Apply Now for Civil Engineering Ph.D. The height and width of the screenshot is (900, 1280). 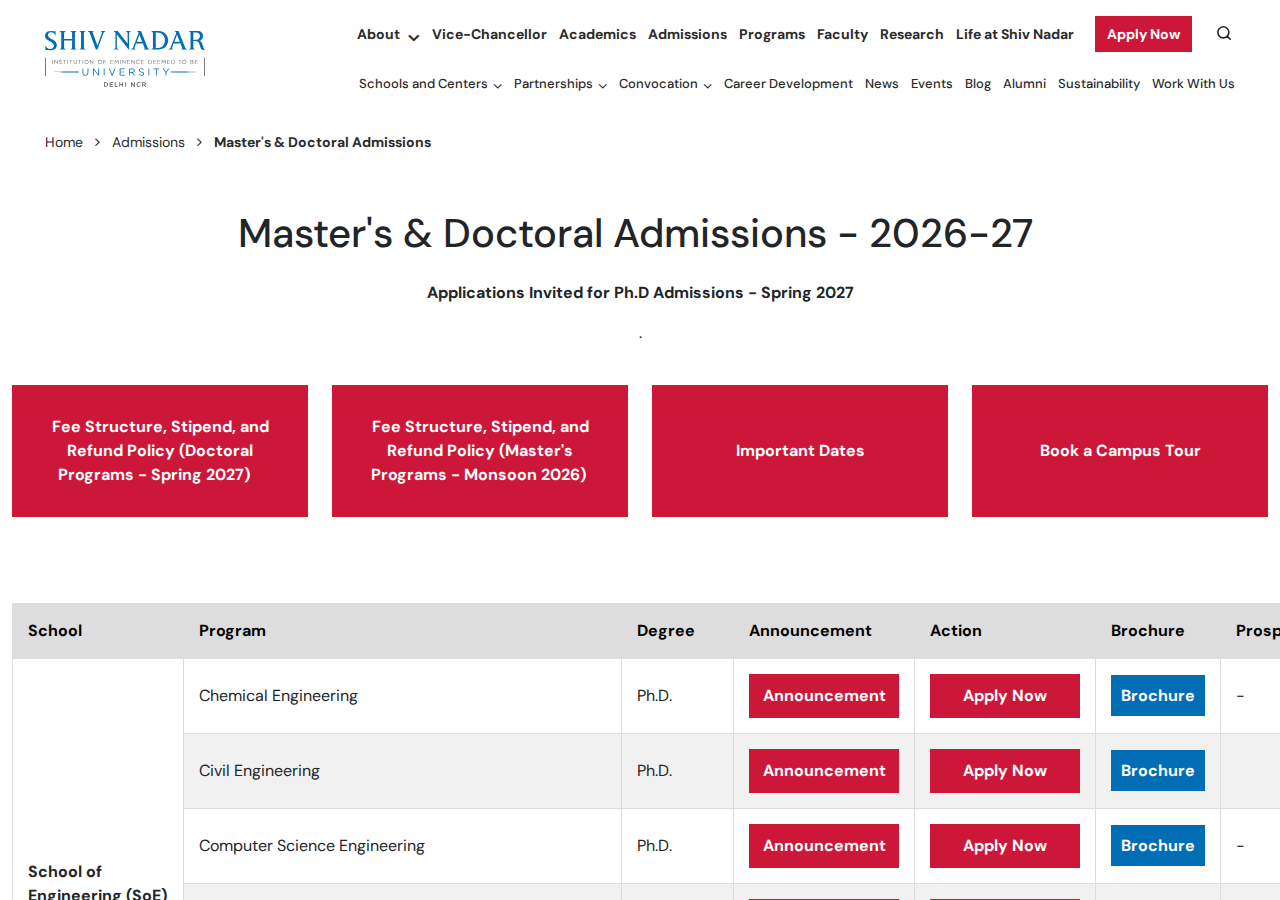click(1005, 771)
